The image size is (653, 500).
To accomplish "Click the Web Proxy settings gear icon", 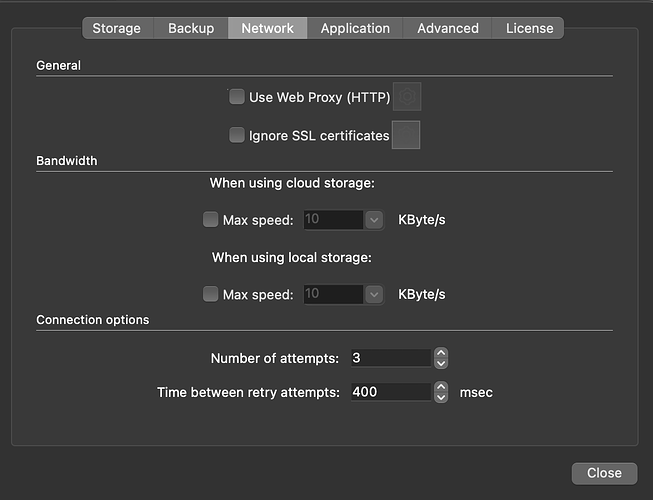I will [x=408, y=97].
